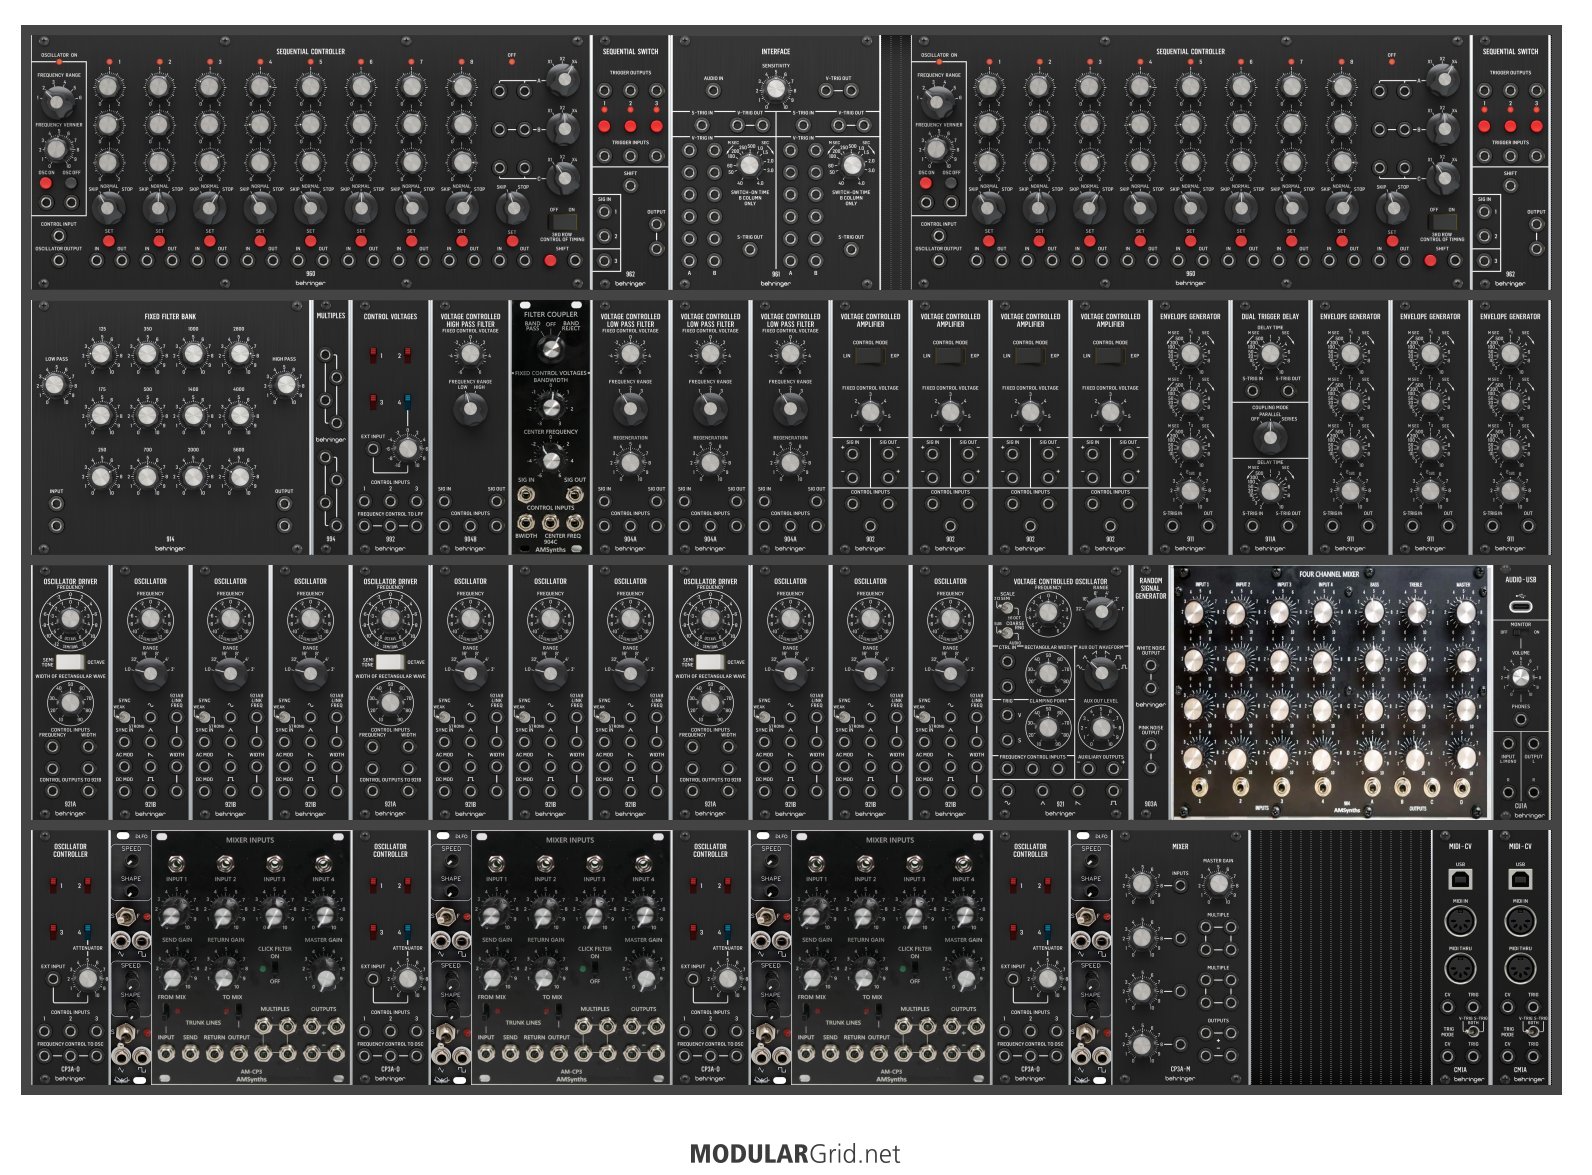Click the Shift jack on the left Sequential Switch

point(630,185)
